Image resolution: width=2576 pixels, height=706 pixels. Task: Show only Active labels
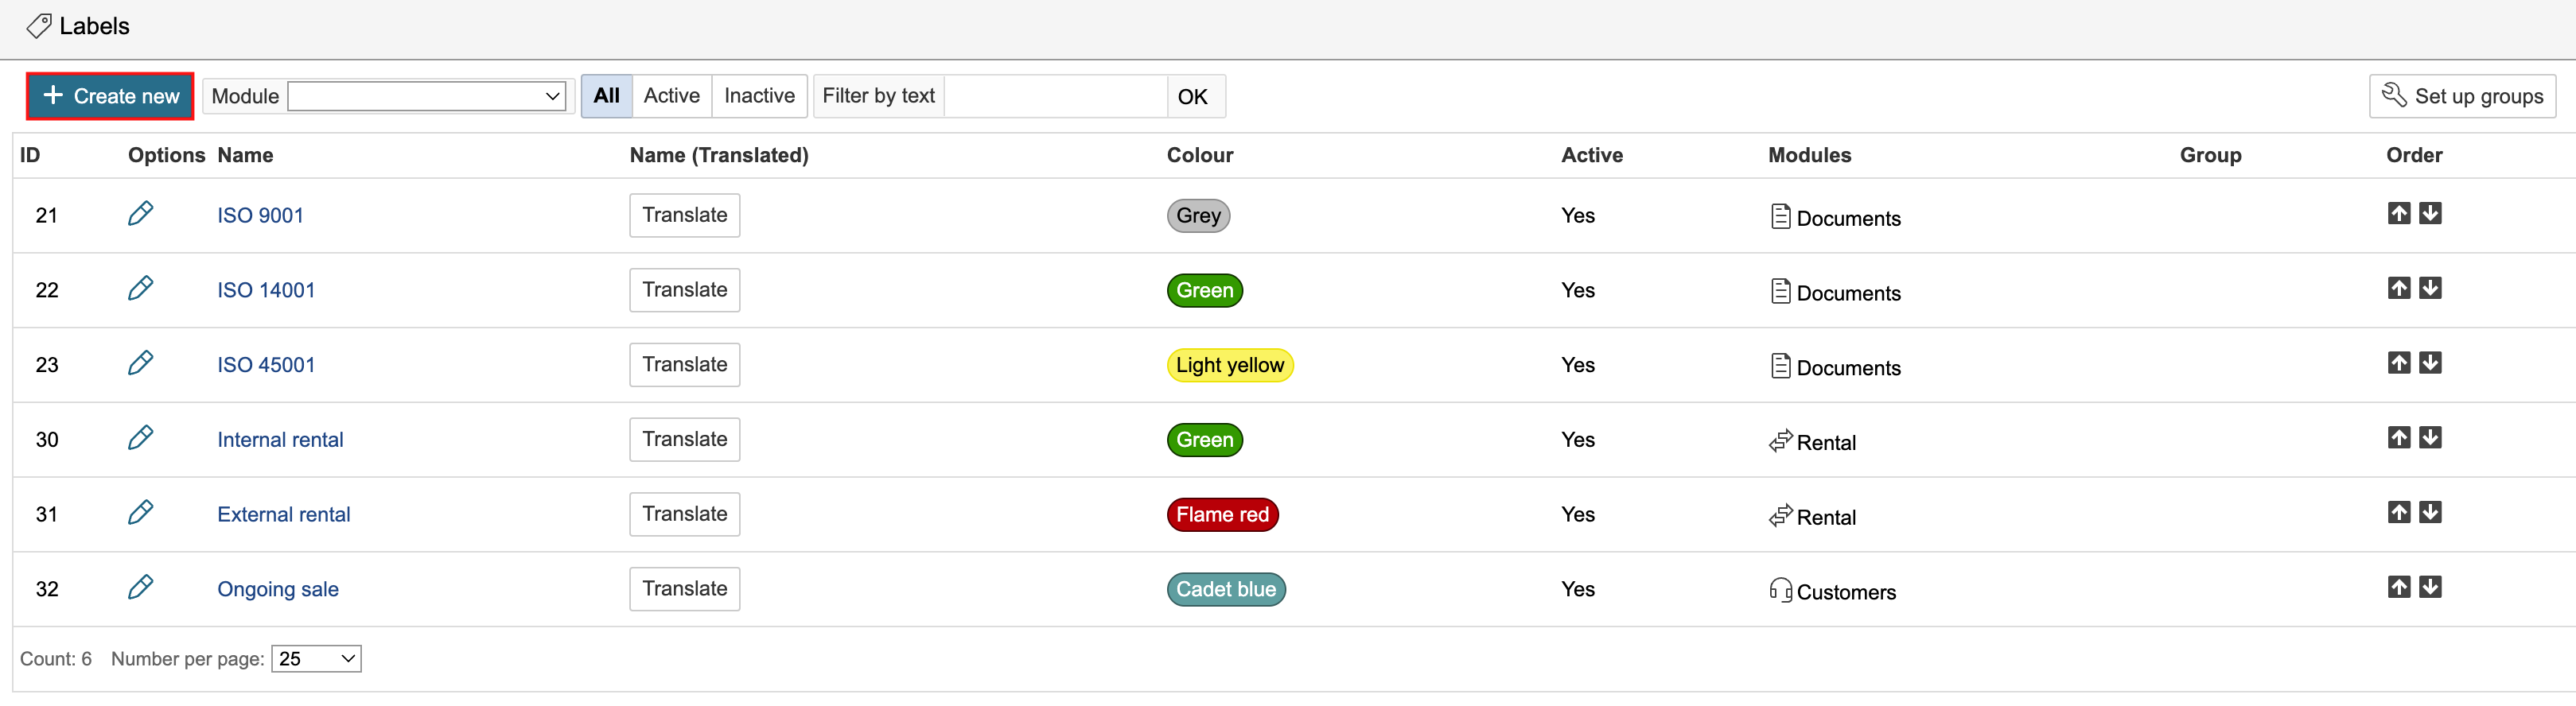coord(671,96)
